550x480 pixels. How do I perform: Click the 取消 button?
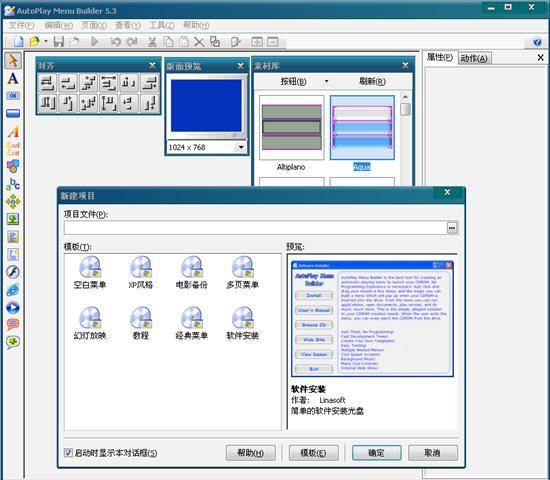click(432, 453)
